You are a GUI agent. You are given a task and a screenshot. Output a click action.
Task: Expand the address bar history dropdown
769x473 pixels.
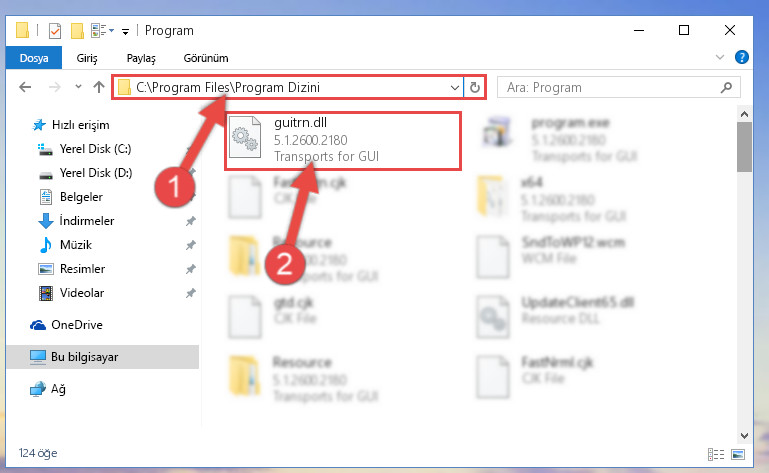coord(455,87)
